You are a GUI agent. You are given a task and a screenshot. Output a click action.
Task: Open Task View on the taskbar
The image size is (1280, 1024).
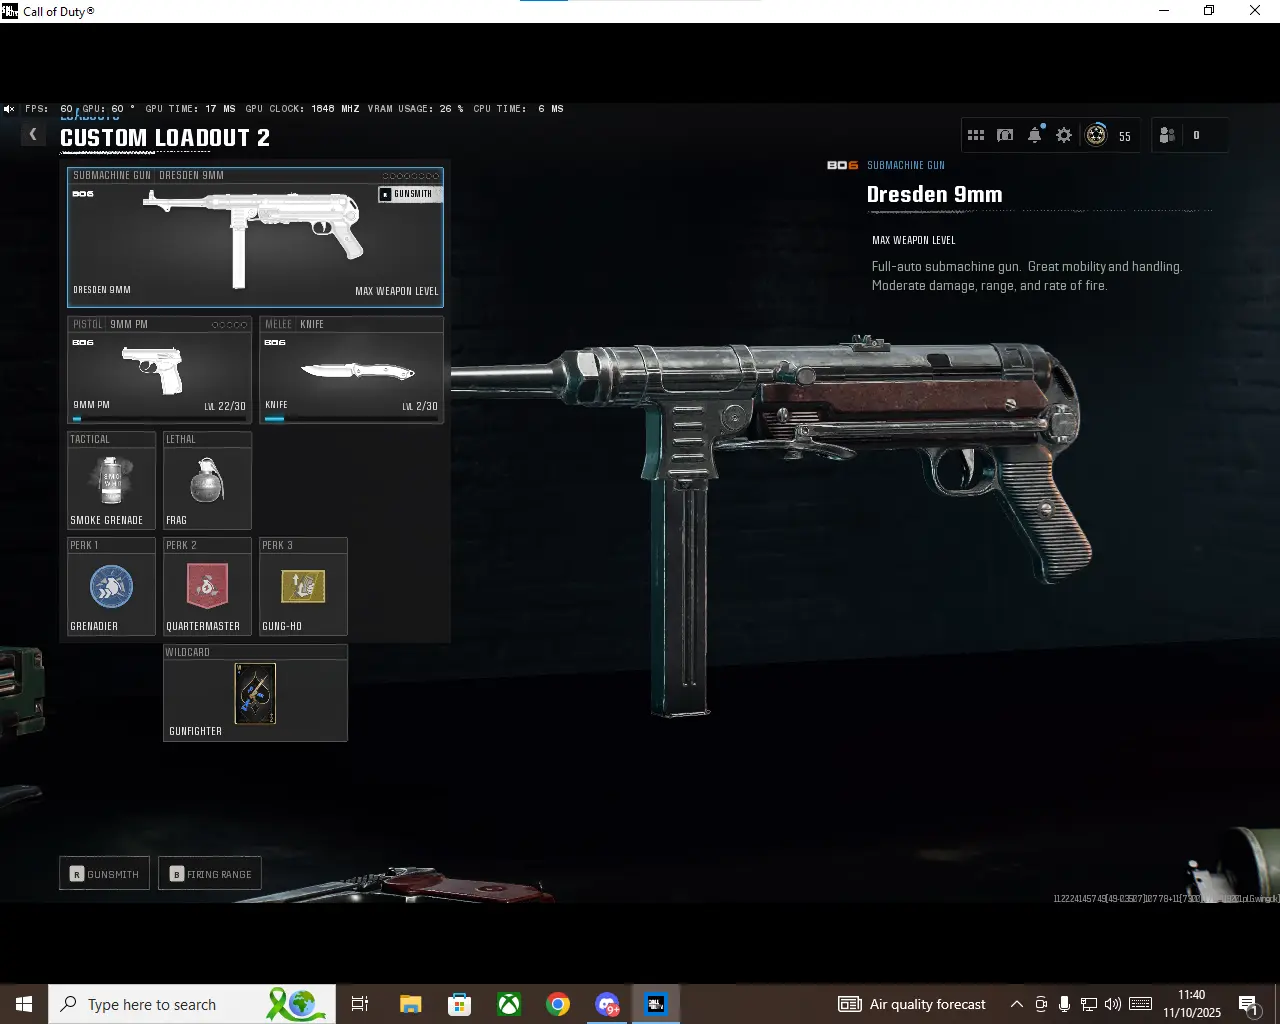click(360, 1004)
